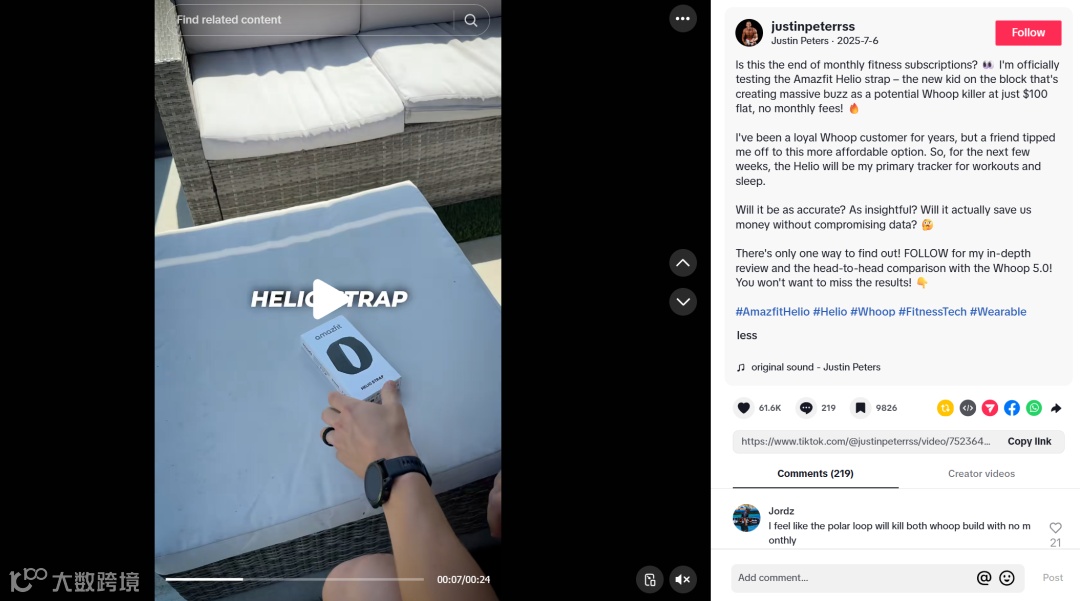Open the three-dots more options menu

pyautogui.click(x=683, y=19)
